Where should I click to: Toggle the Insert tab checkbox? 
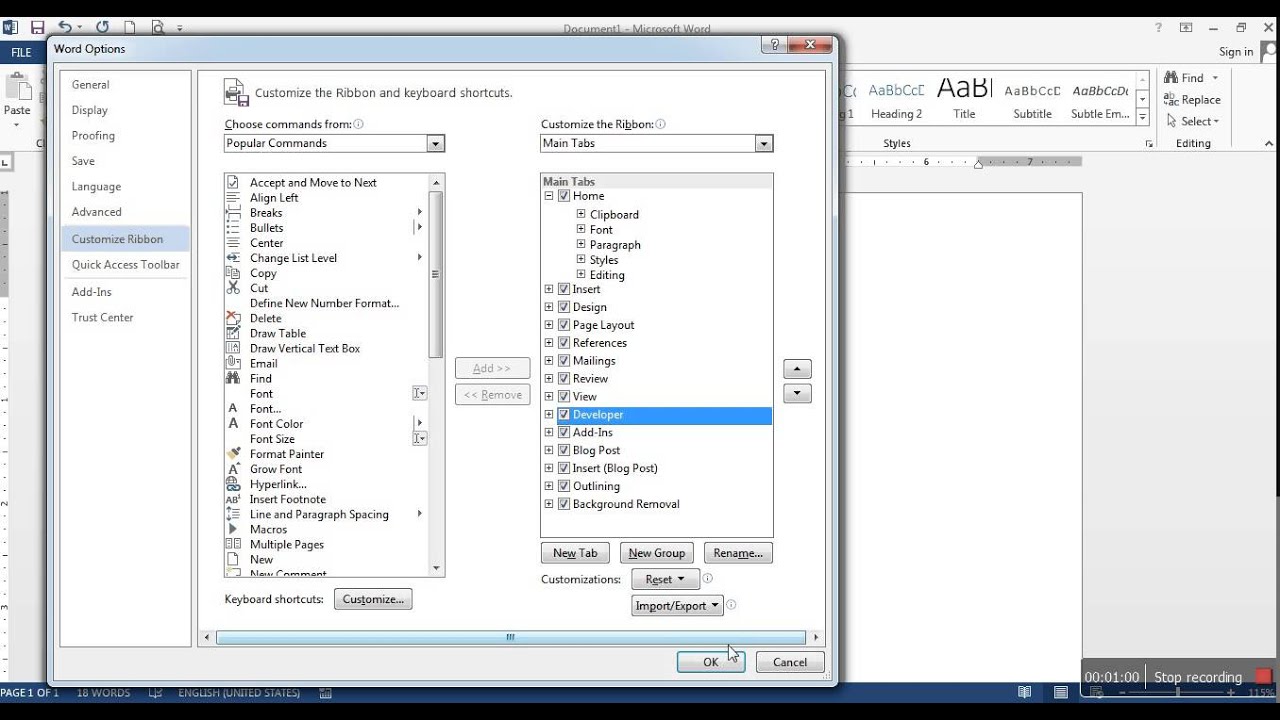564,289
